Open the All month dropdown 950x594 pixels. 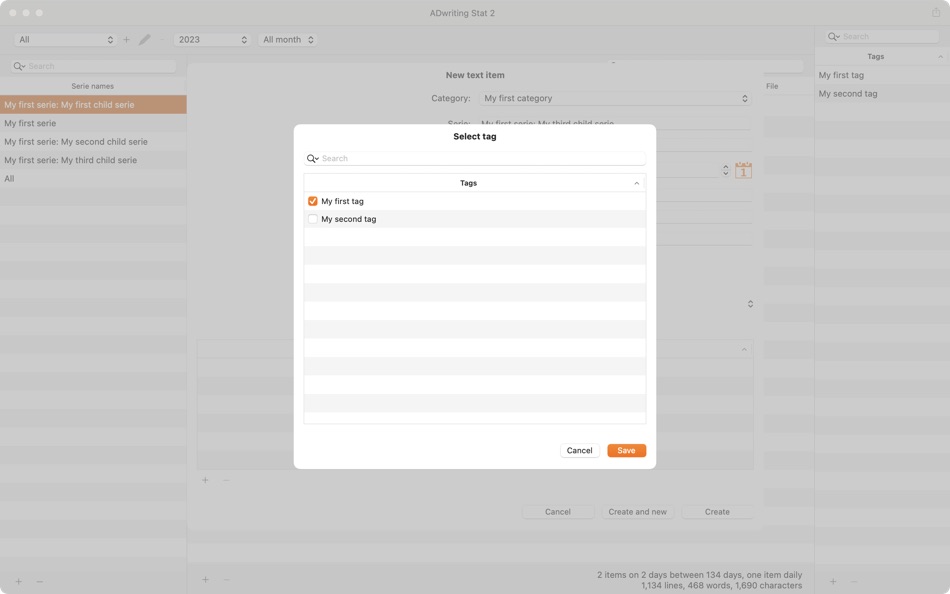click(x=288, y=39)
